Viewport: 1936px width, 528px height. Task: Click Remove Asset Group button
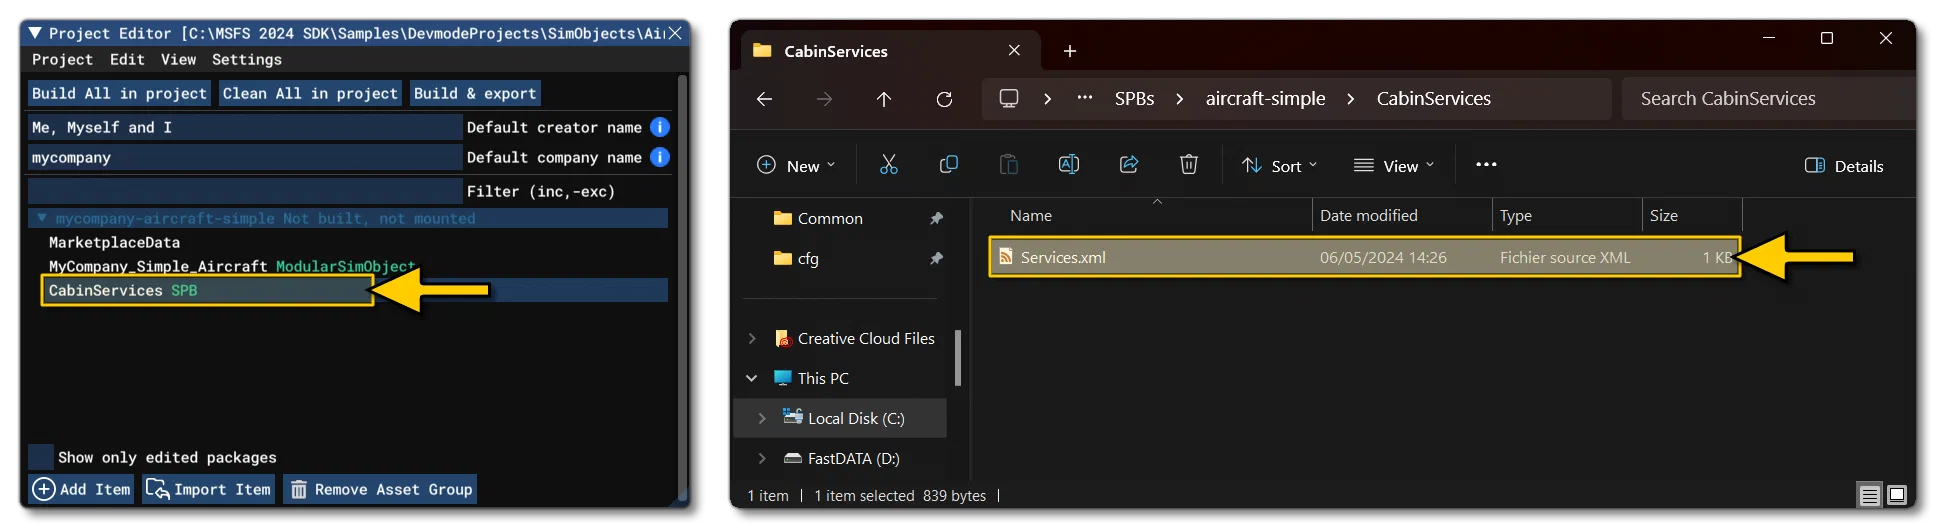point(380,489)
